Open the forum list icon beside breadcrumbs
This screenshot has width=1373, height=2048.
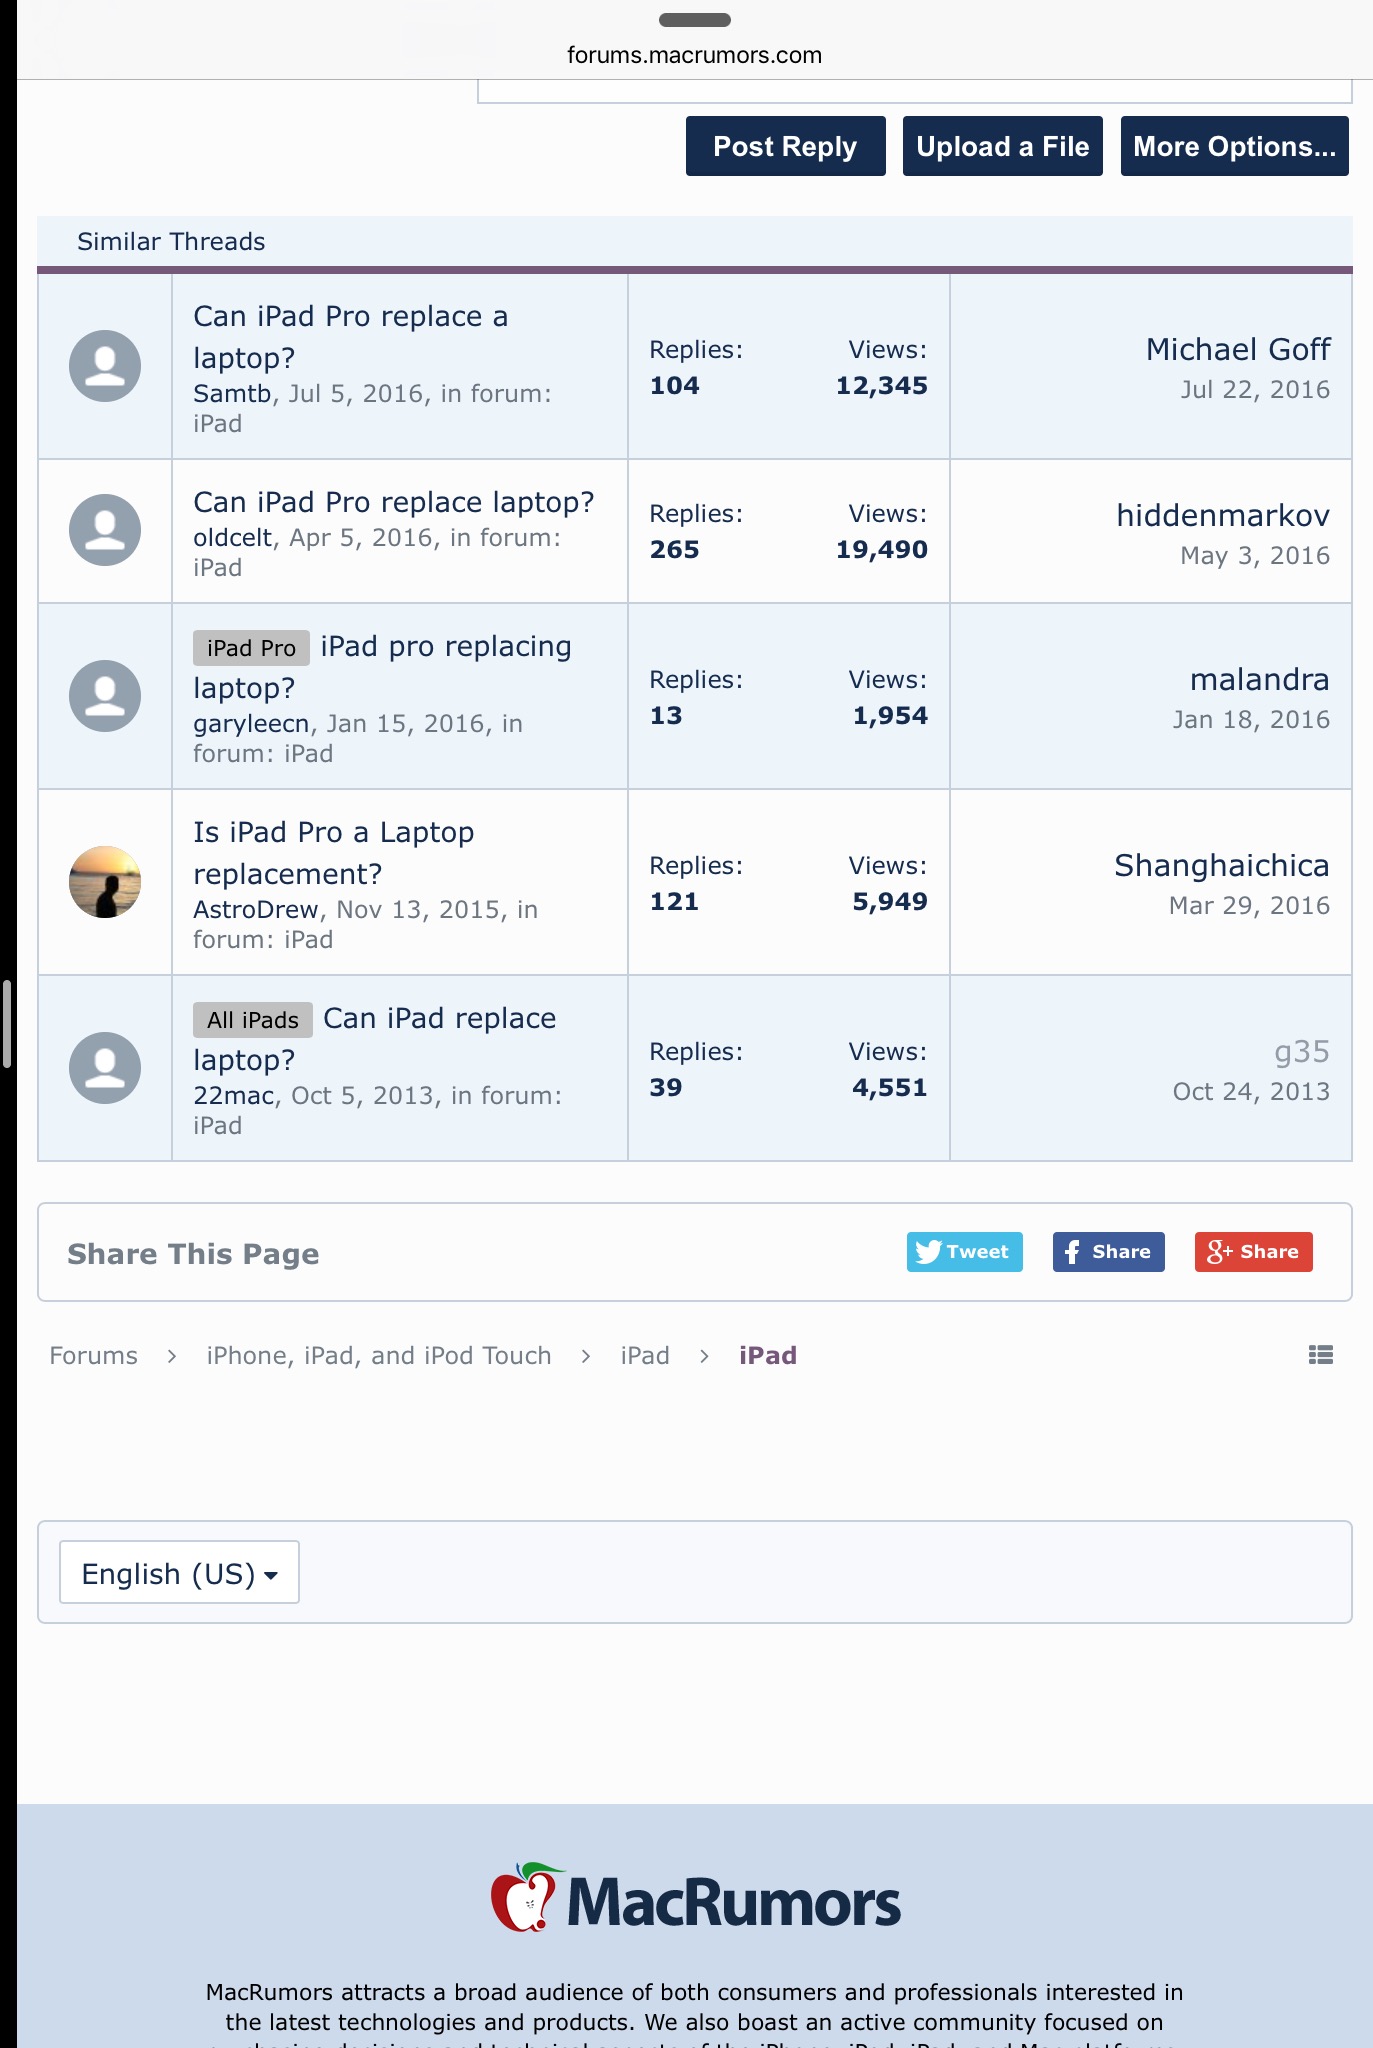pos(1320,1355)
